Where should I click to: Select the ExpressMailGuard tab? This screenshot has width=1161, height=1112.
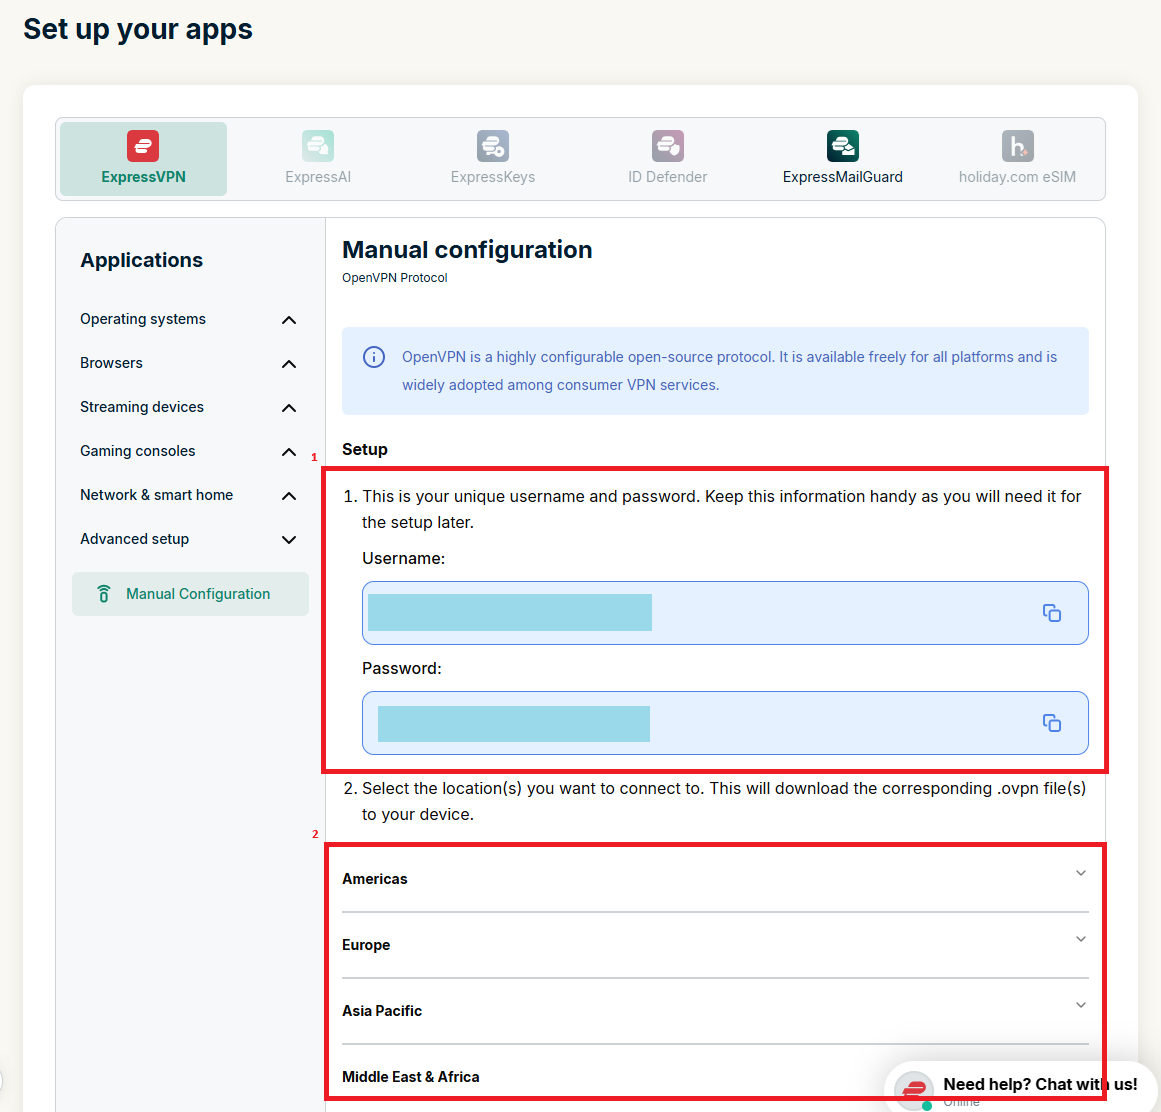(843, 159)
